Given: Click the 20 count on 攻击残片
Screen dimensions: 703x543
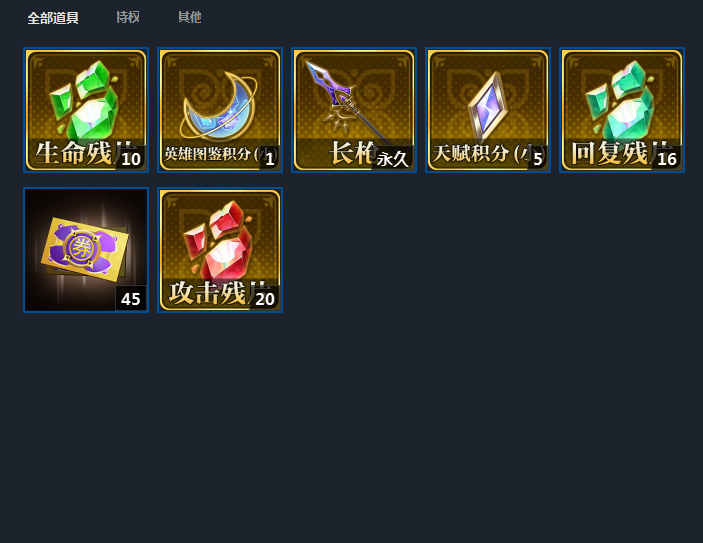Looking at the screenshot, I should tap(265, 299).
